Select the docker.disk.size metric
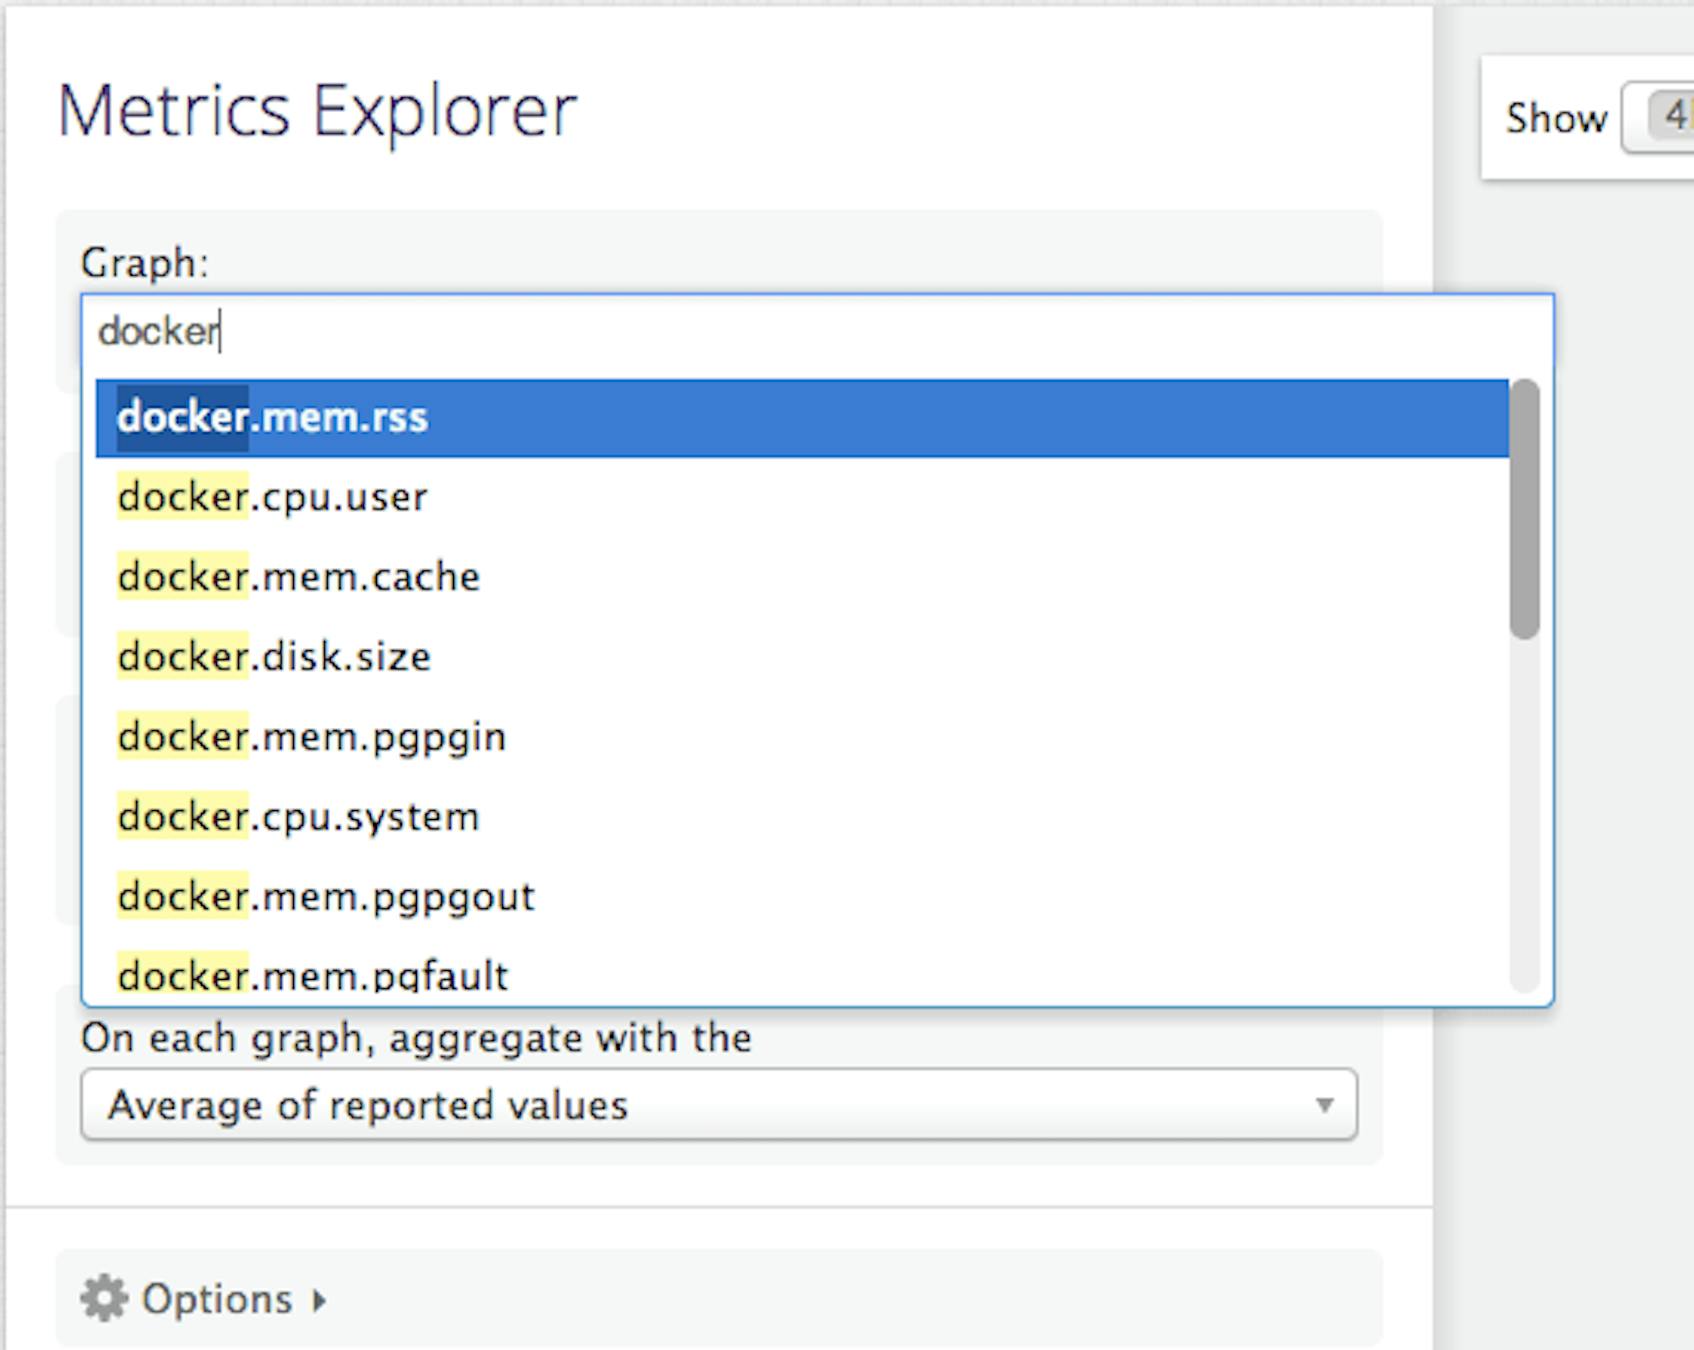 point(274,657)
